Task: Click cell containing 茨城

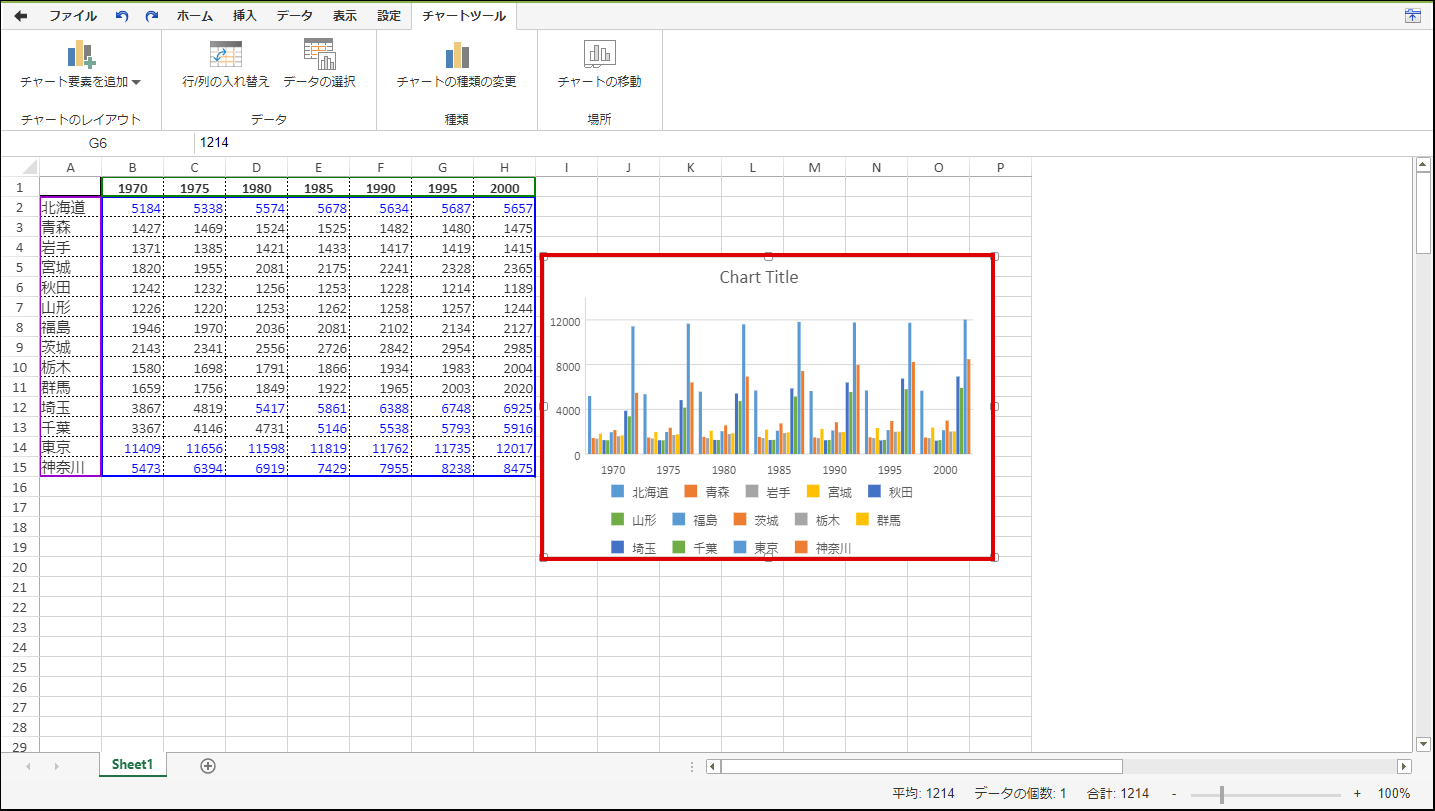Action: (70, 347)
